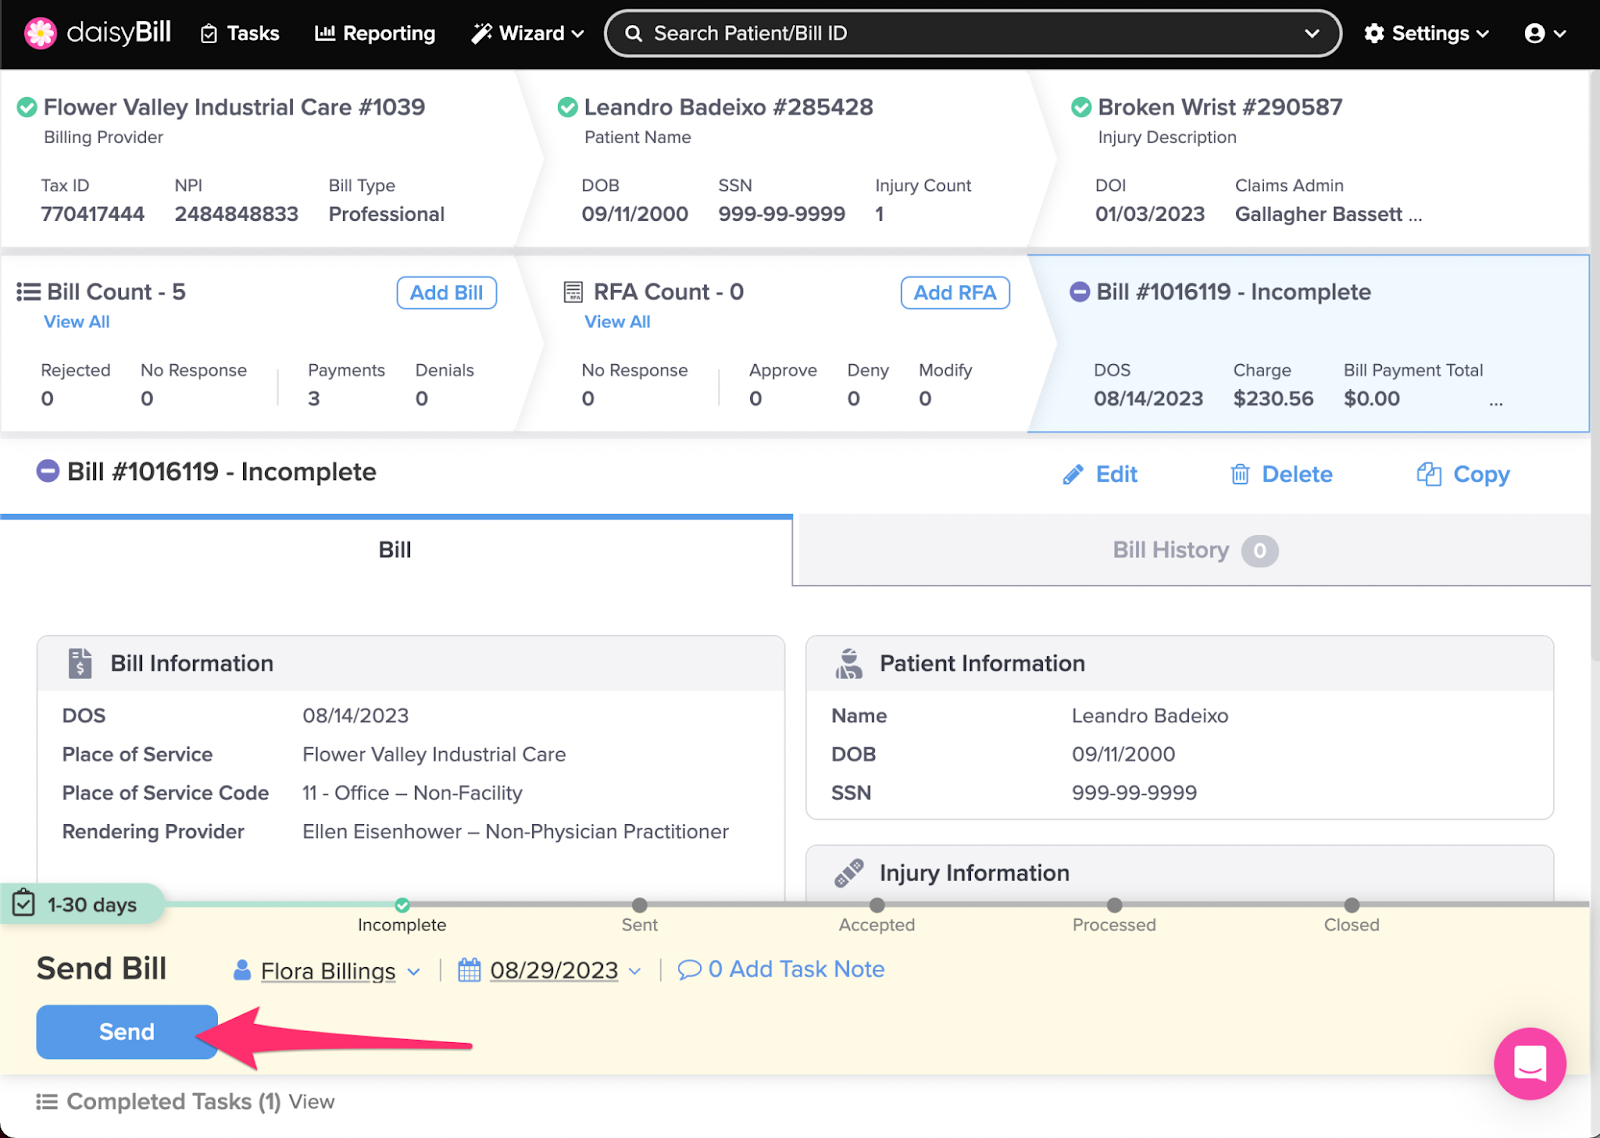Open the Reporting menu item
Image resolution: width=1600 pixels, height=1138 pixels.
coord(375,33)
